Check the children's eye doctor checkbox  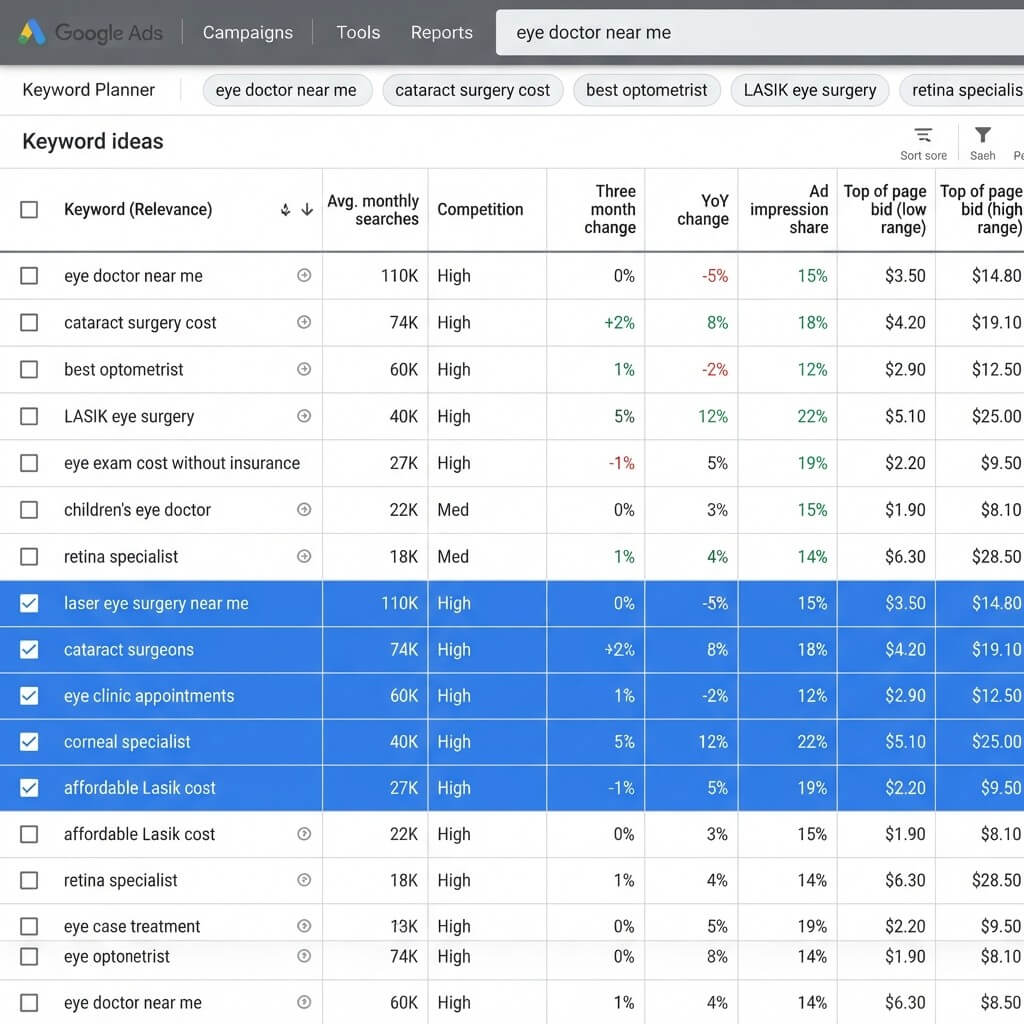[x=29, y=509]
